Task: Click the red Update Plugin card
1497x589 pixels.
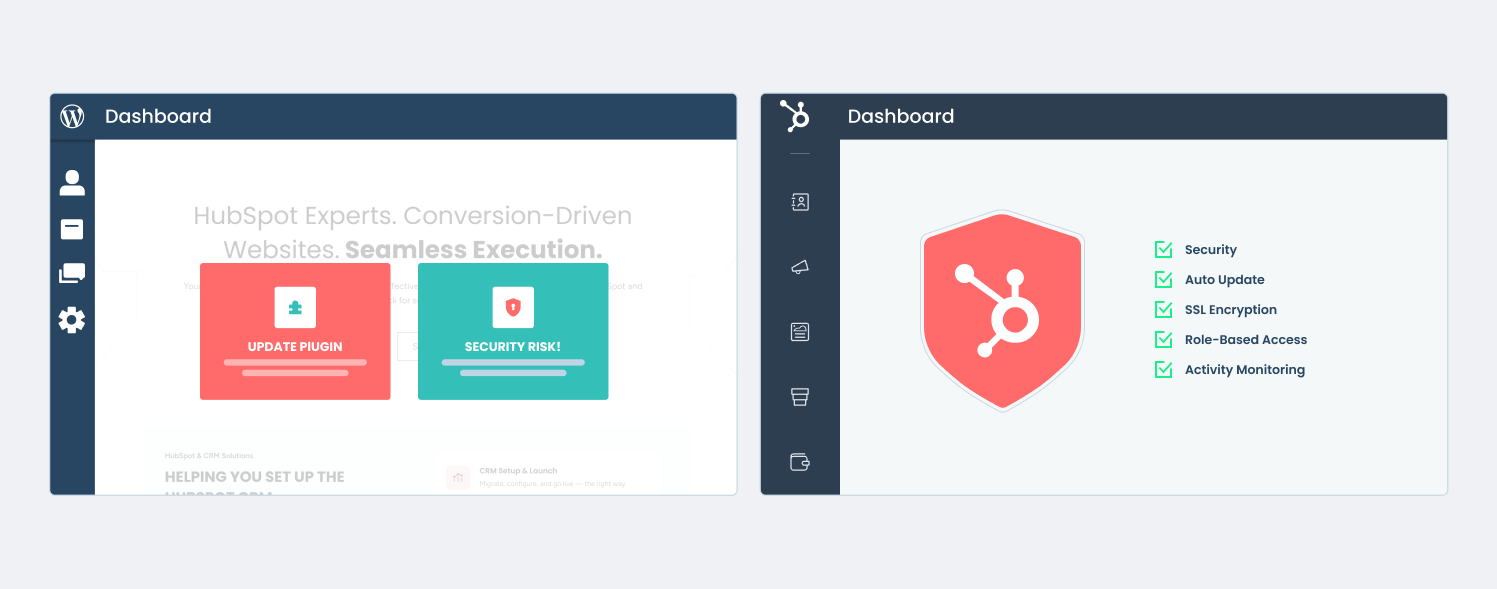Action: 295,331
